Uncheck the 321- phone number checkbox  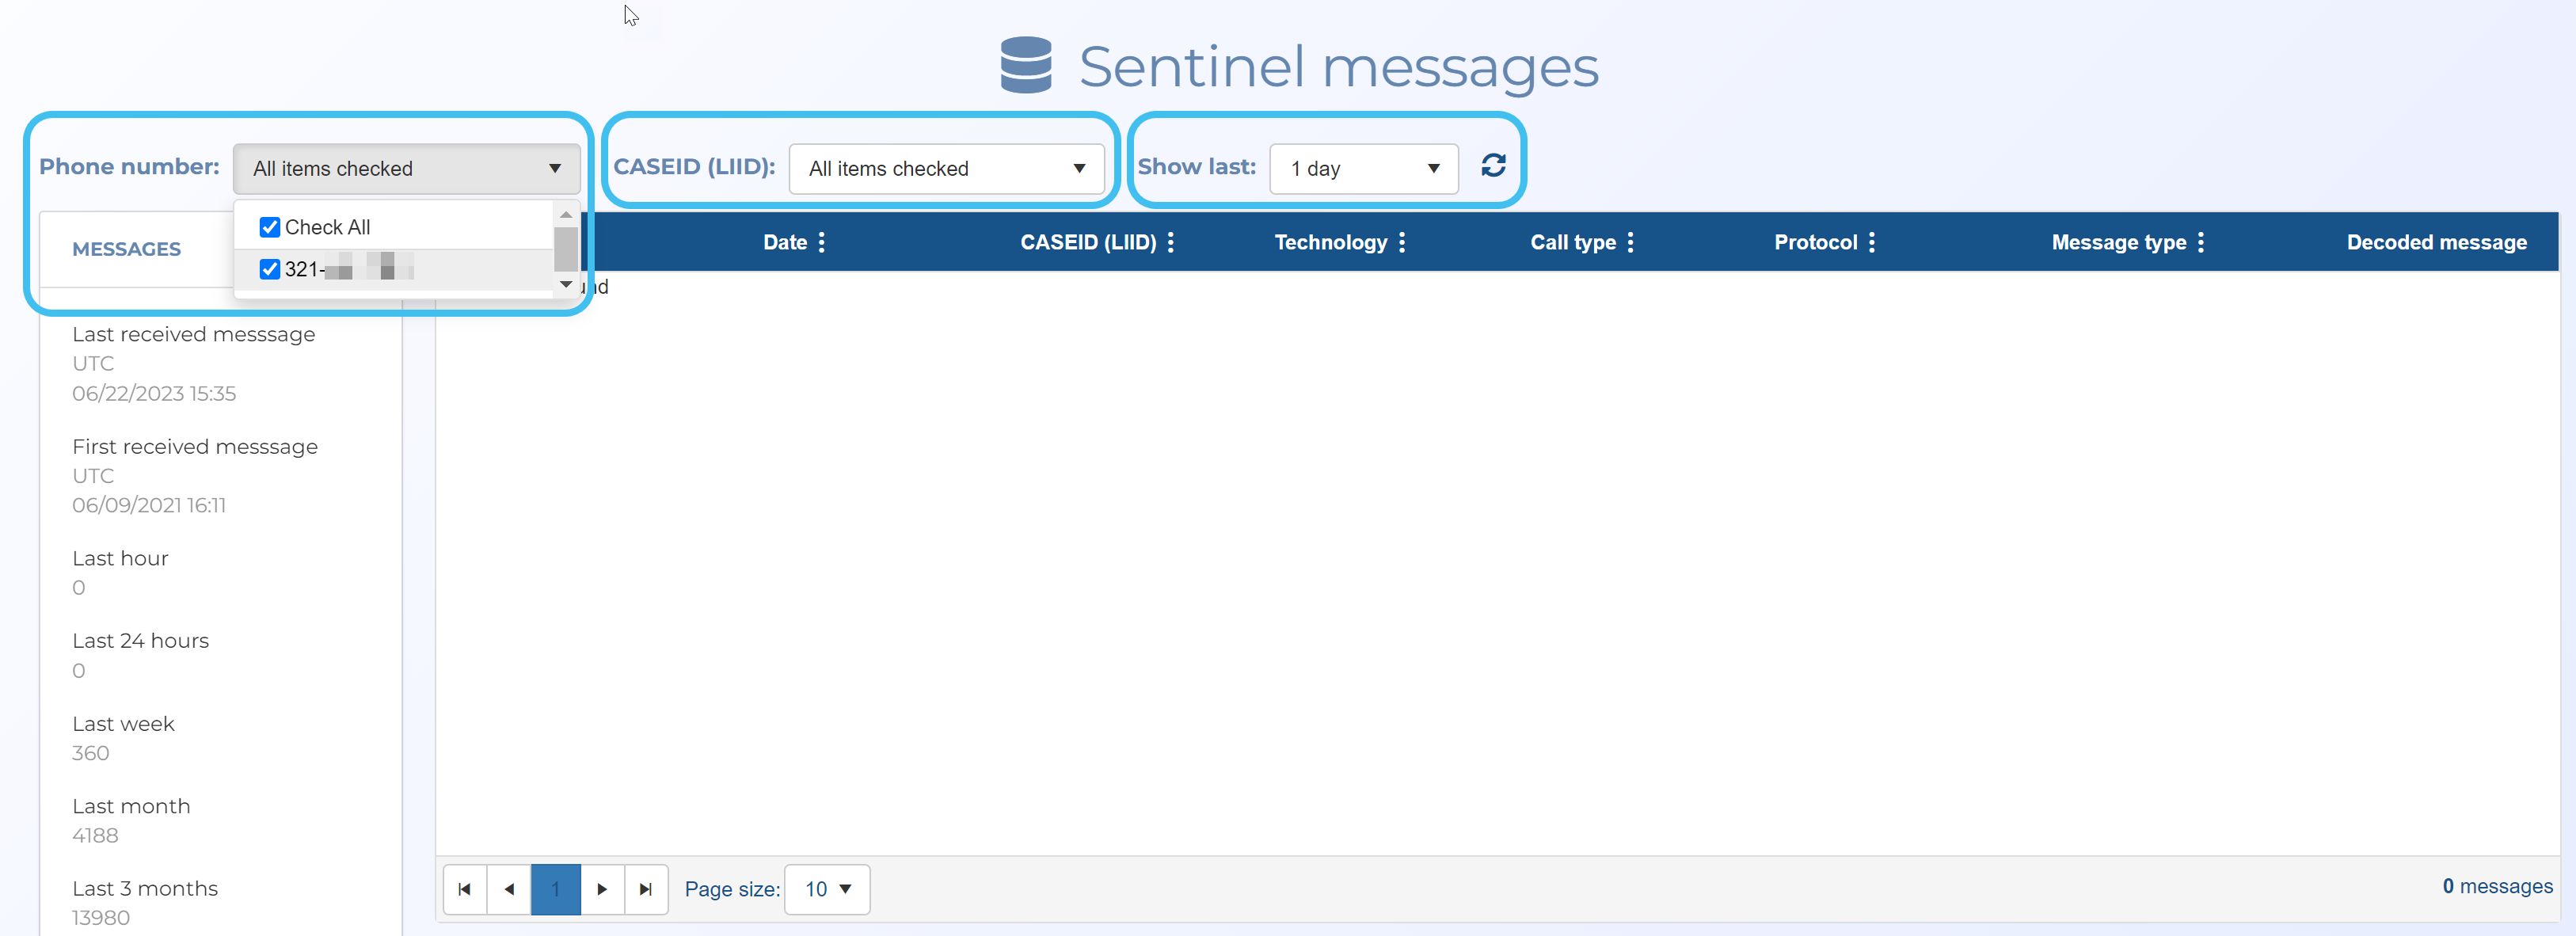270,269
